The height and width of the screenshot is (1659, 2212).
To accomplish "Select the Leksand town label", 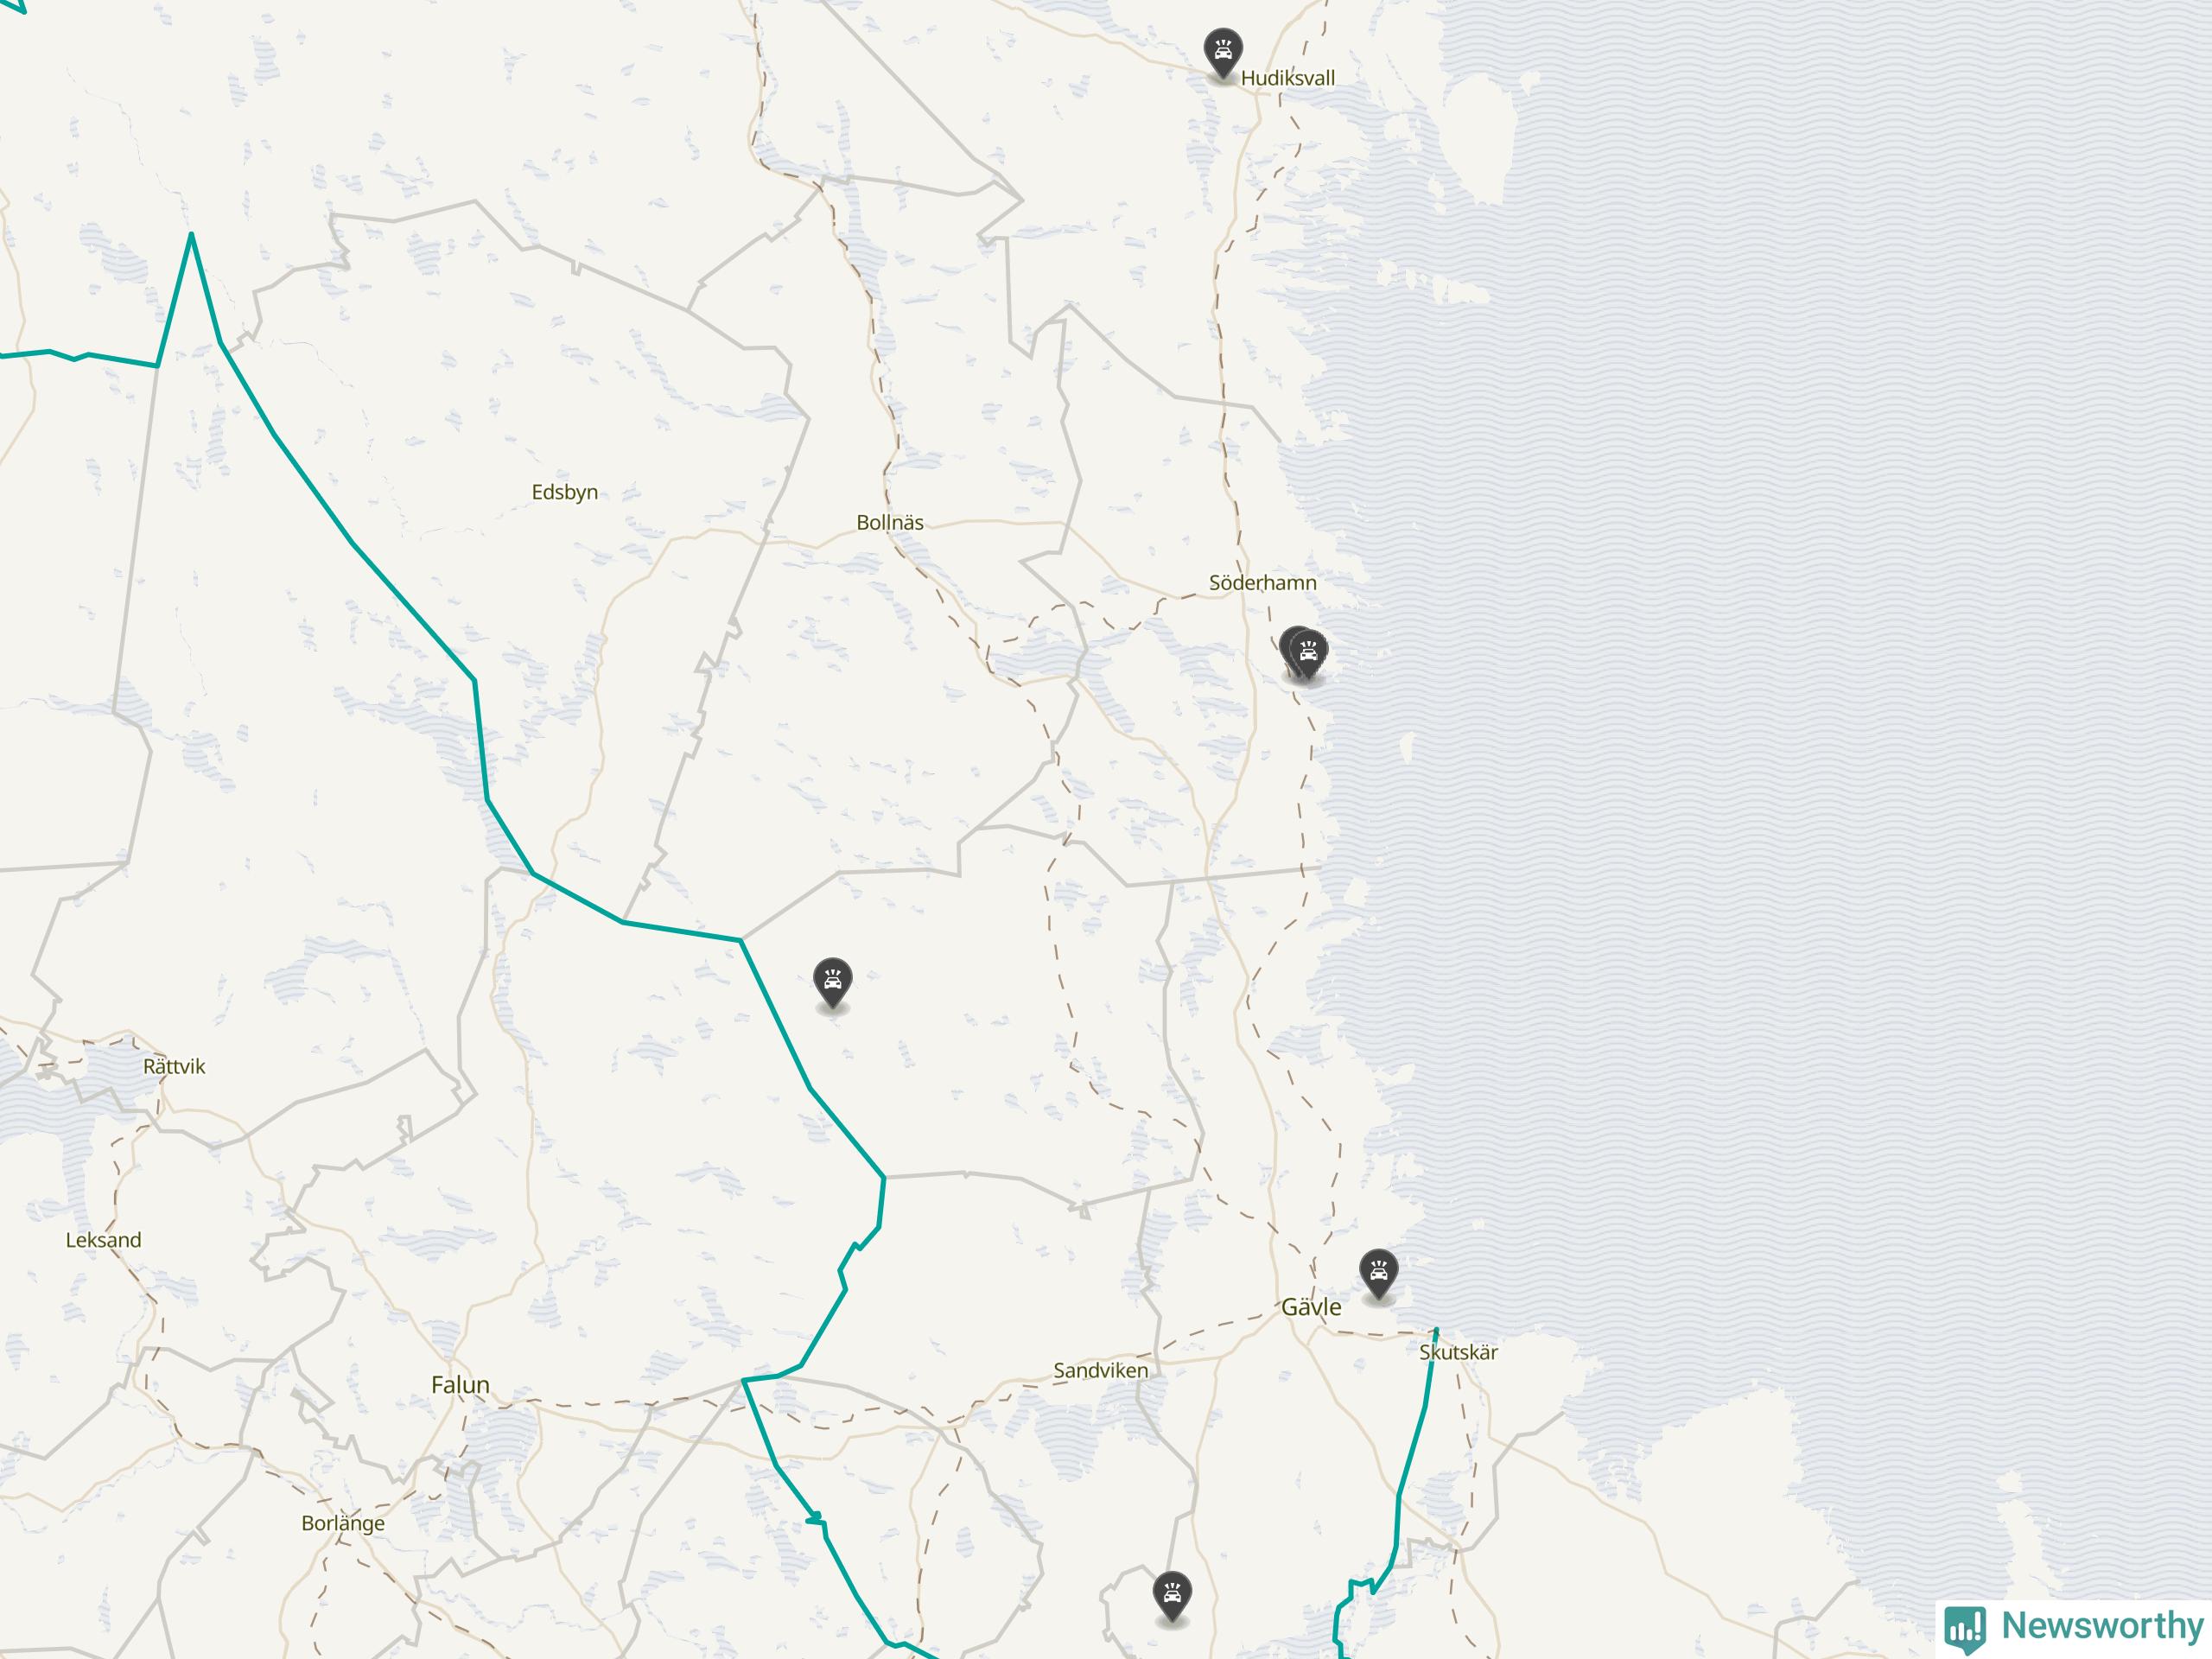I will [103, 1240].
